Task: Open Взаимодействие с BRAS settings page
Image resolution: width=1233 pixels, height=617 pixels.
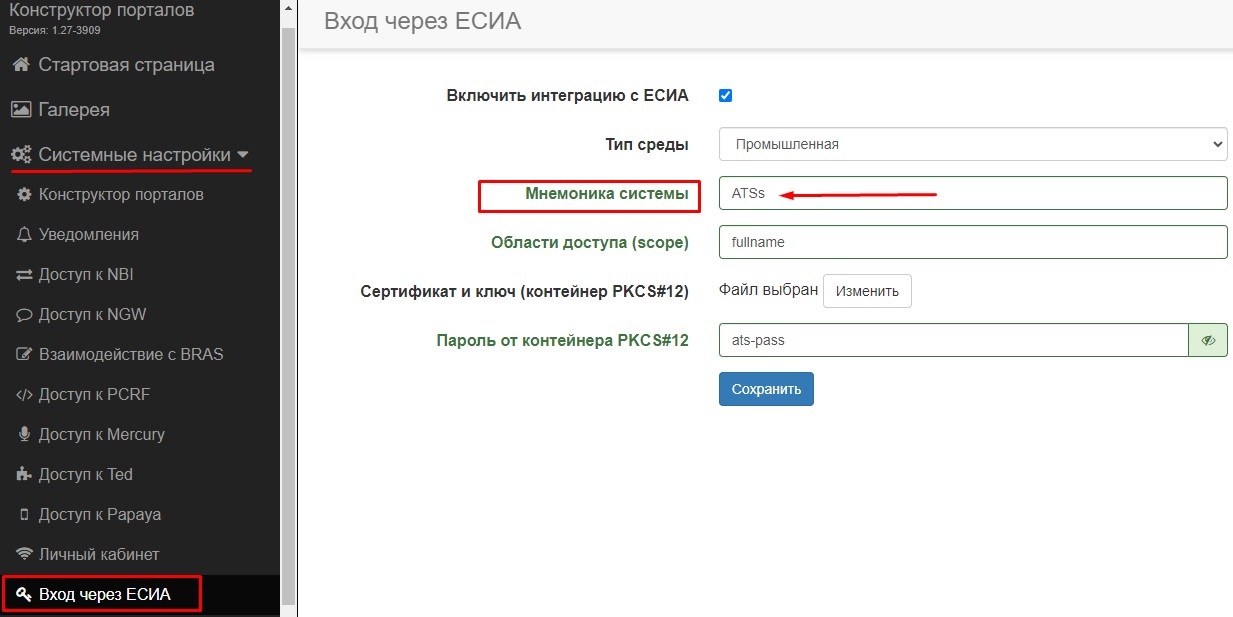Action: coord(131,355)
